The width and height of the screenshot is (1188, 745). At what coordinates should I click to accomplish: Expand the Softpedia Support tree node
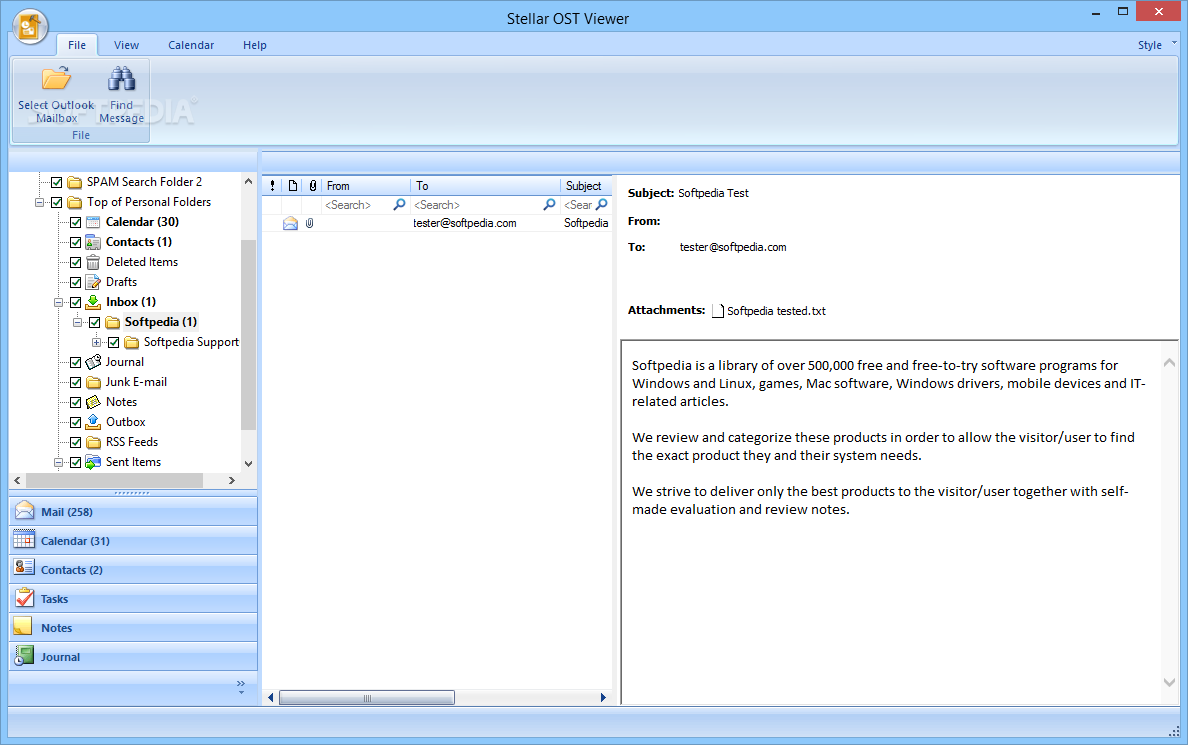[x=96, y=343]
